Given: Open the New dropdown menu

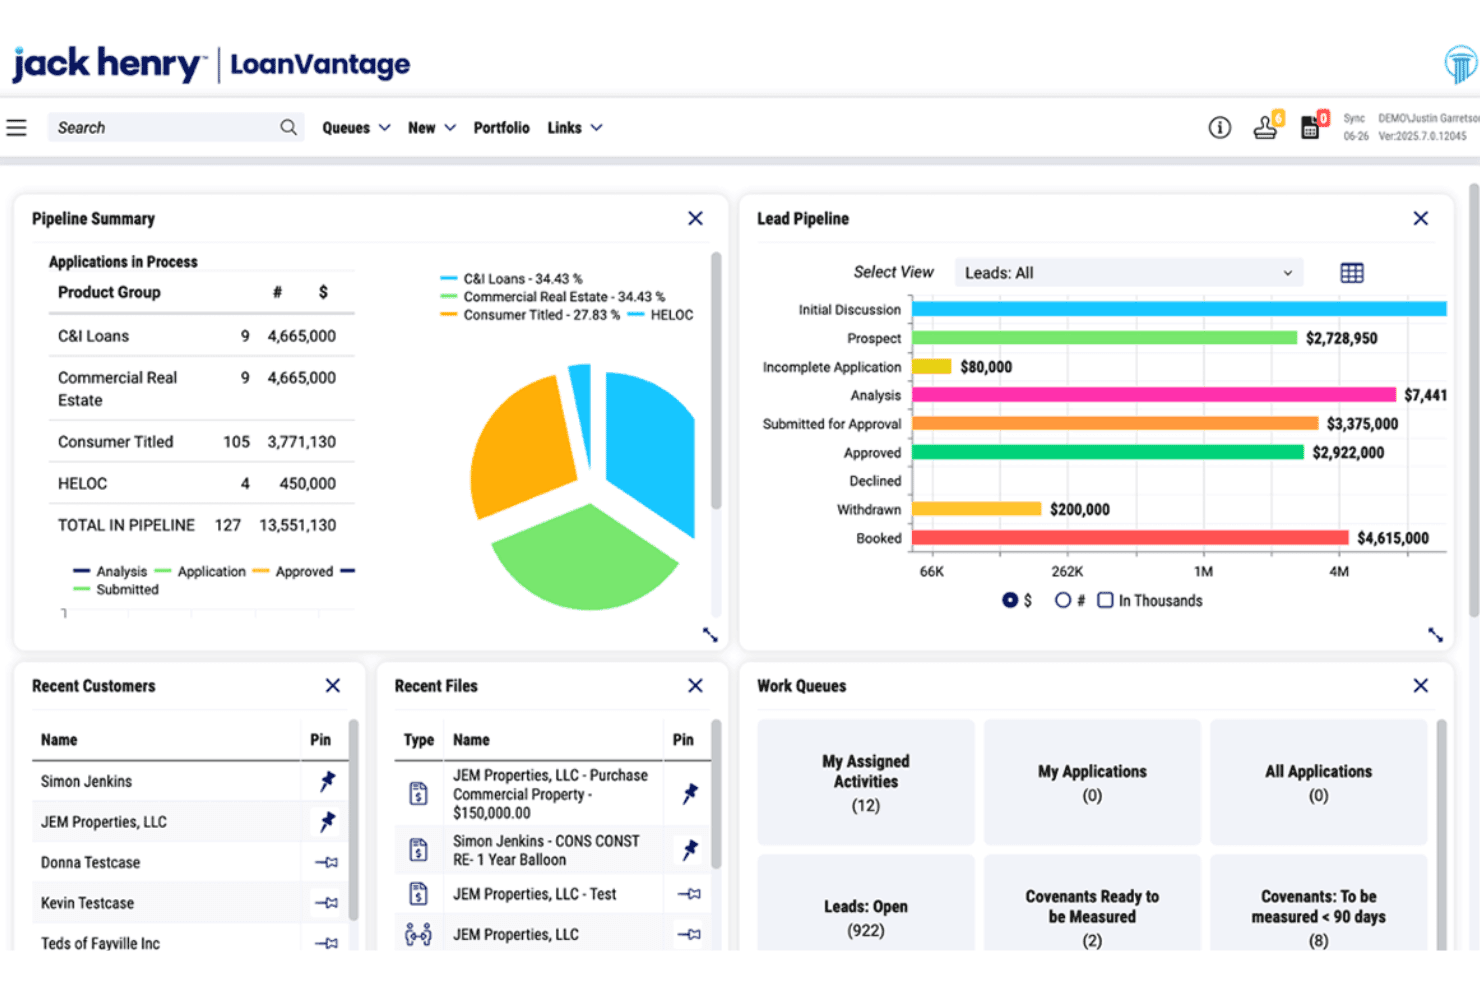Looking at the screenshot, I should click(x=432, y=128).
